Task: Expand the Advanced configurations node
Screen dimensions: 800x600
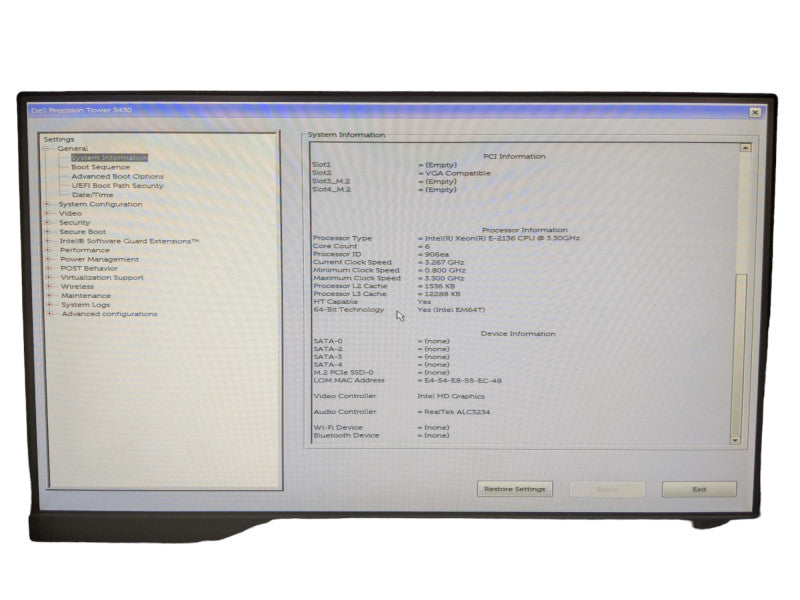Action: [x=50, y=314]
